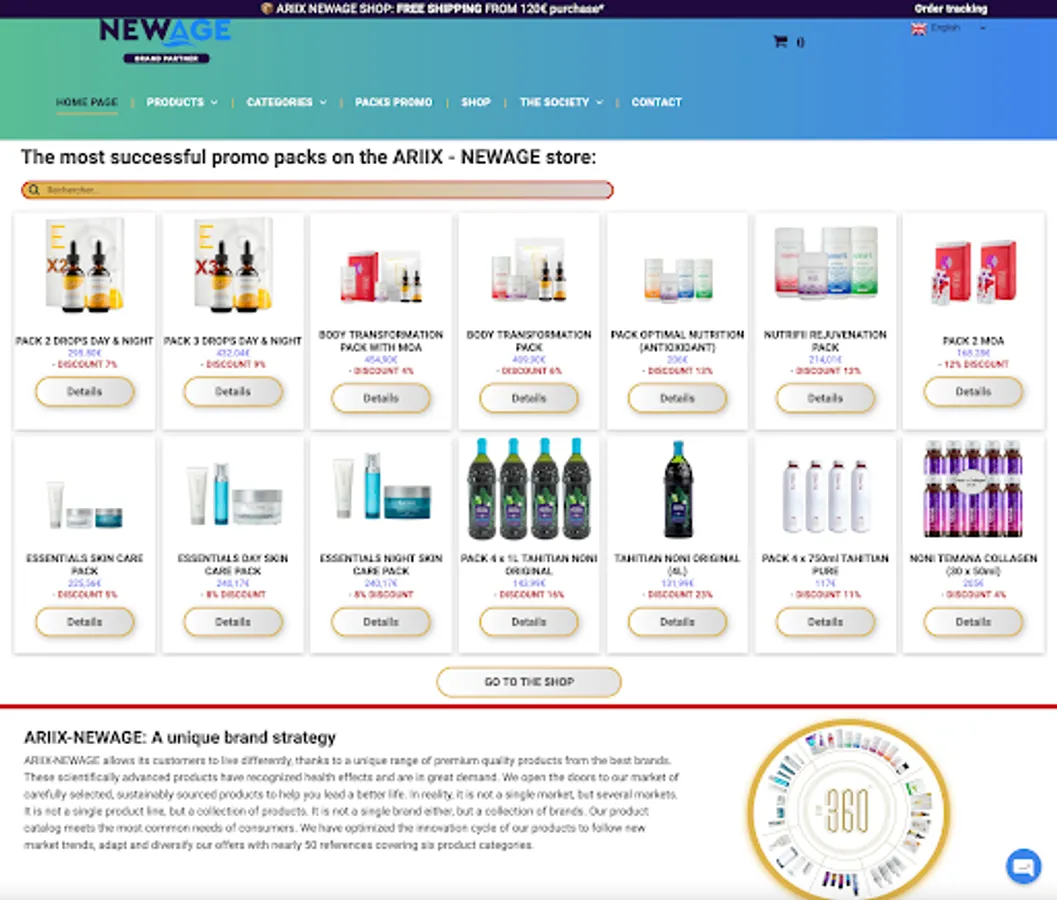1057x900 pixels.
Task: Open Packs Promo menu item
Action: [x=394, y=102]
